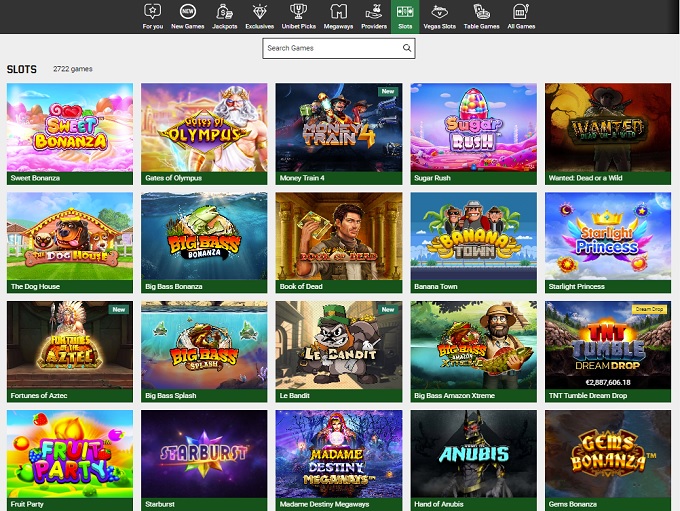Select the New Games icon

click(187, 12)
